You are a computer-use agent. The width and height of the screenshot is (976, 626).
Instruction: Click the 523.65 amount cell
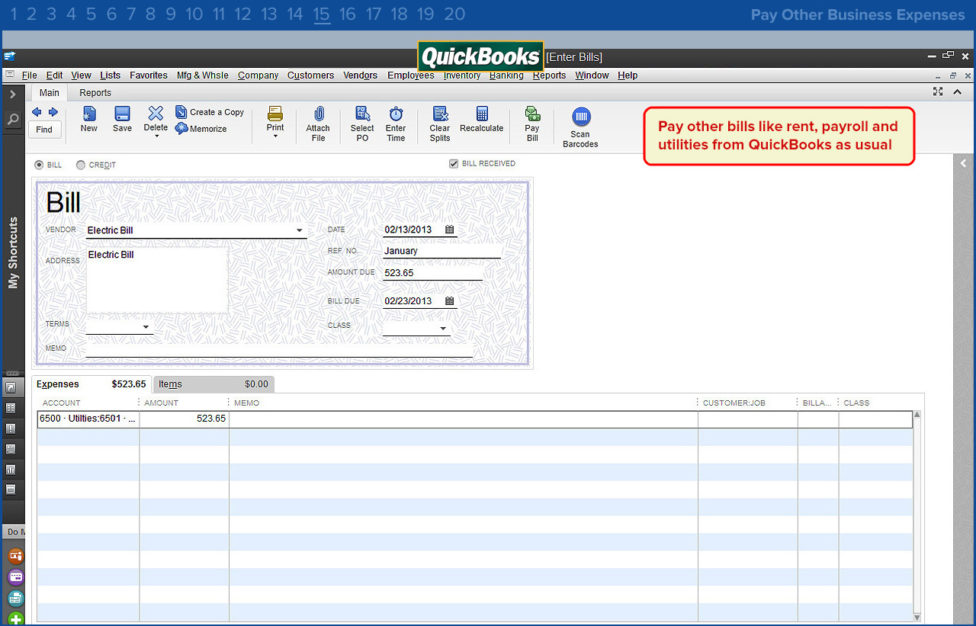pyautogui.click(x=184, y=419)
